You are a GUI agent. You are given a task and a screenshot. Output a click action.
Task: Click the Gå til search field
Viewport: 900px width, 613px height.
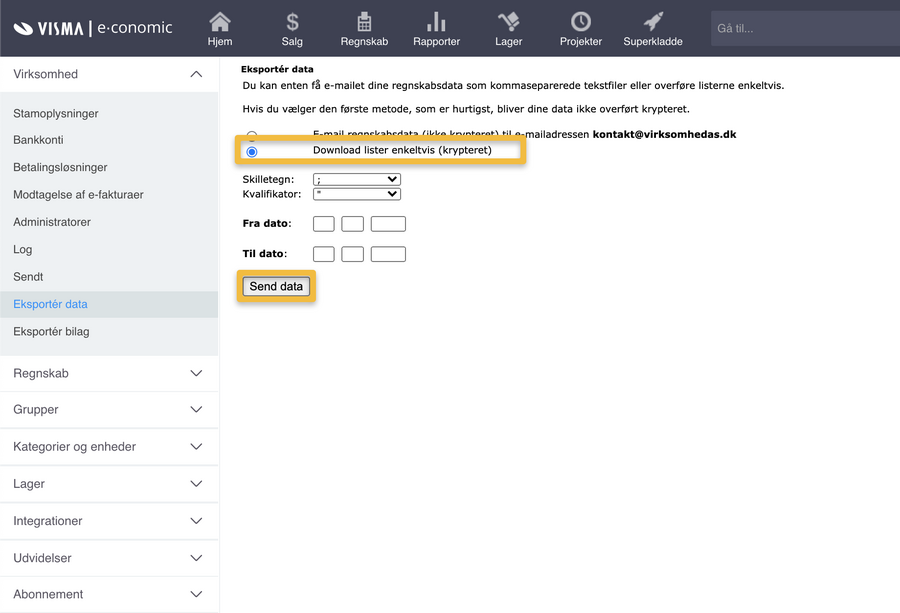(x=800, y=28)
